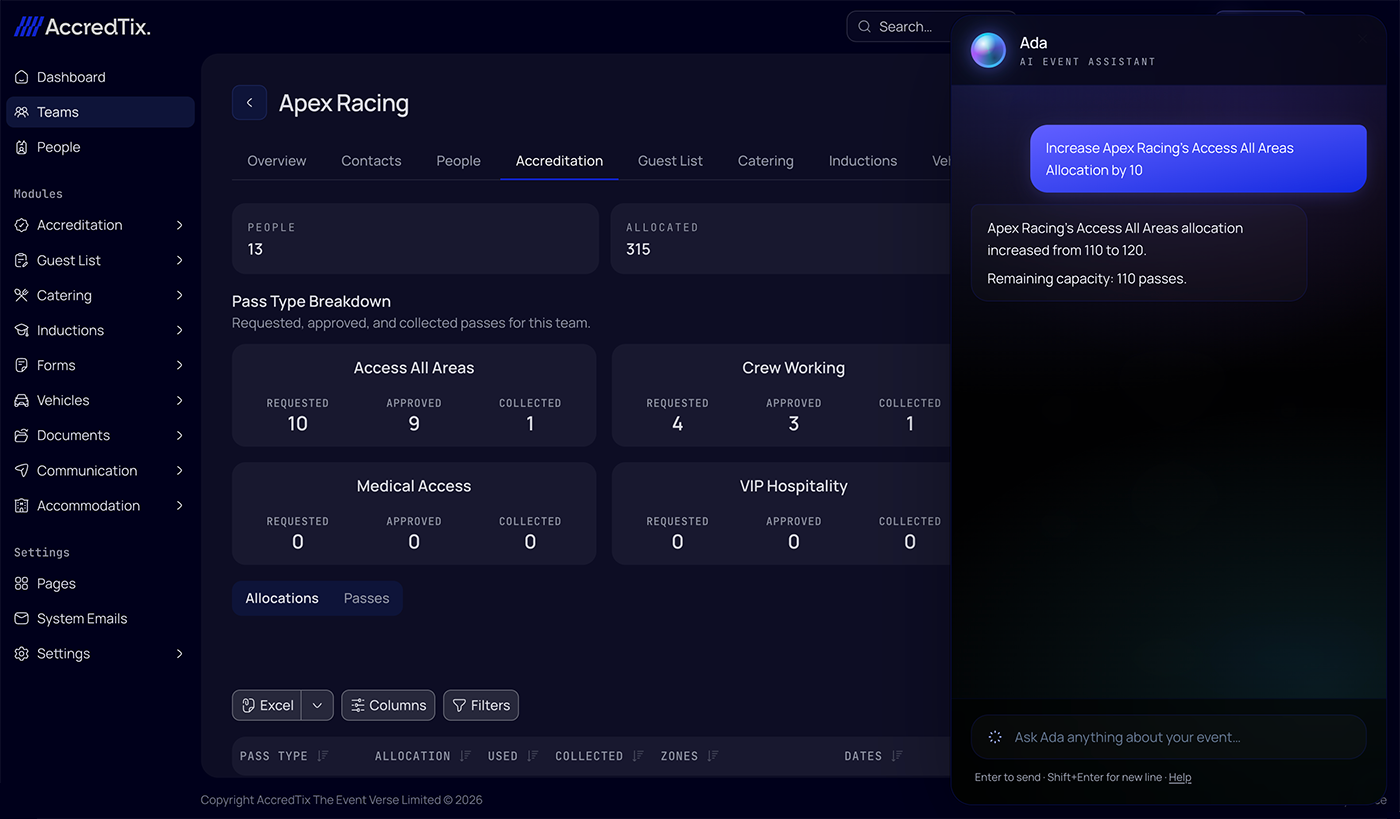This screenshot has height=819, width=1400.
Task: Click the People 13 stat card
Action: tap(415, 239)
